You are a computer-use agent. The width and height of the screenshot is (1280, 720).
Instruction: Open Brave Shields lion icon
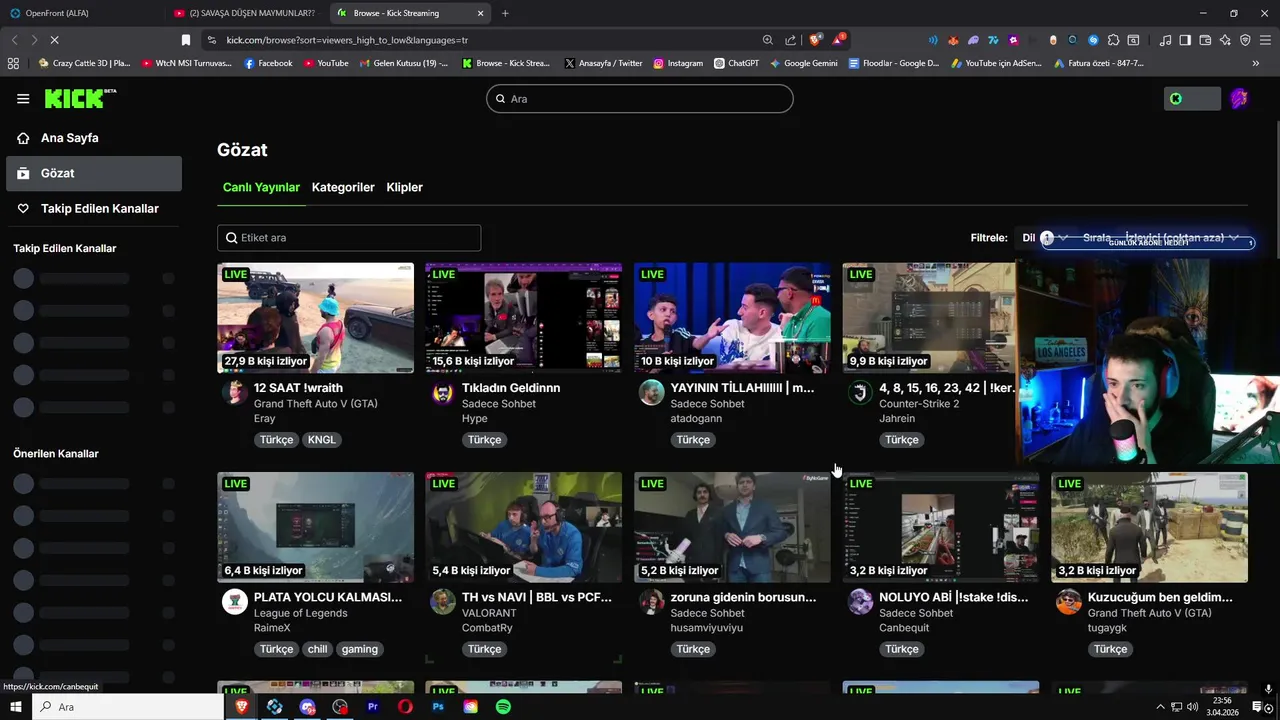tap(815, 40)
